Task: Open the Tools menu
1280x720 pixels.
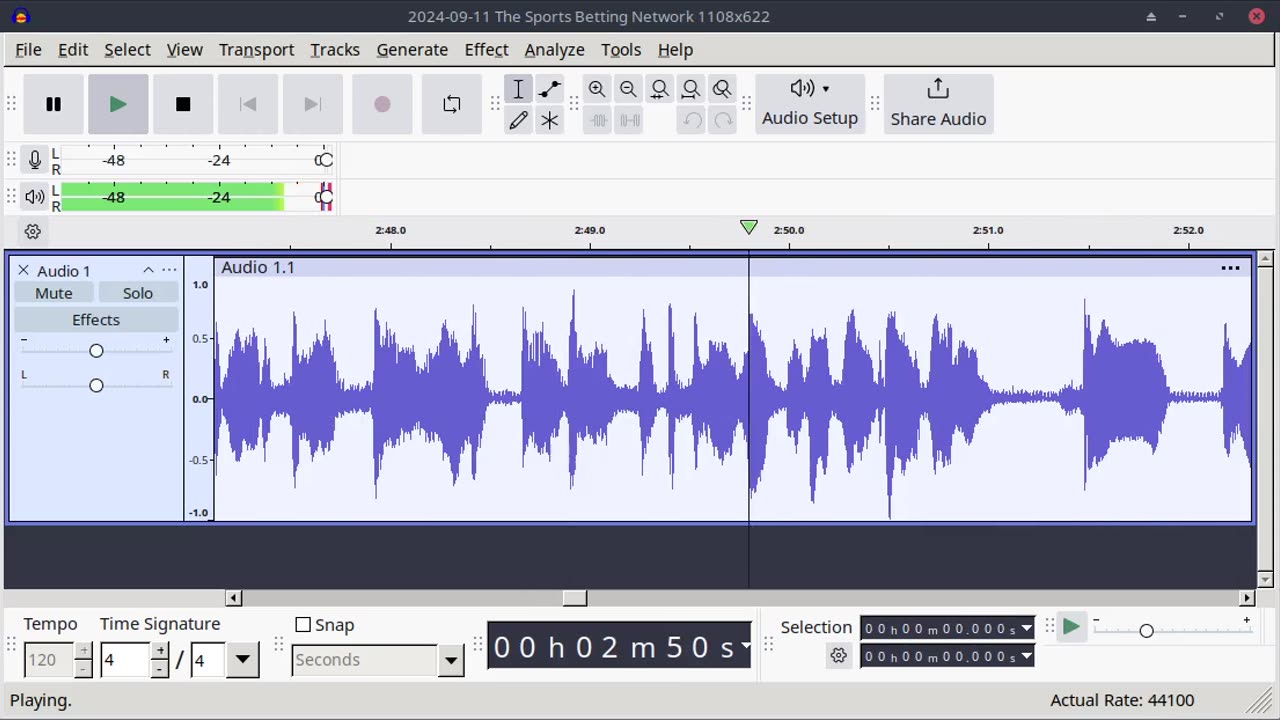Action: click(621, 49)
